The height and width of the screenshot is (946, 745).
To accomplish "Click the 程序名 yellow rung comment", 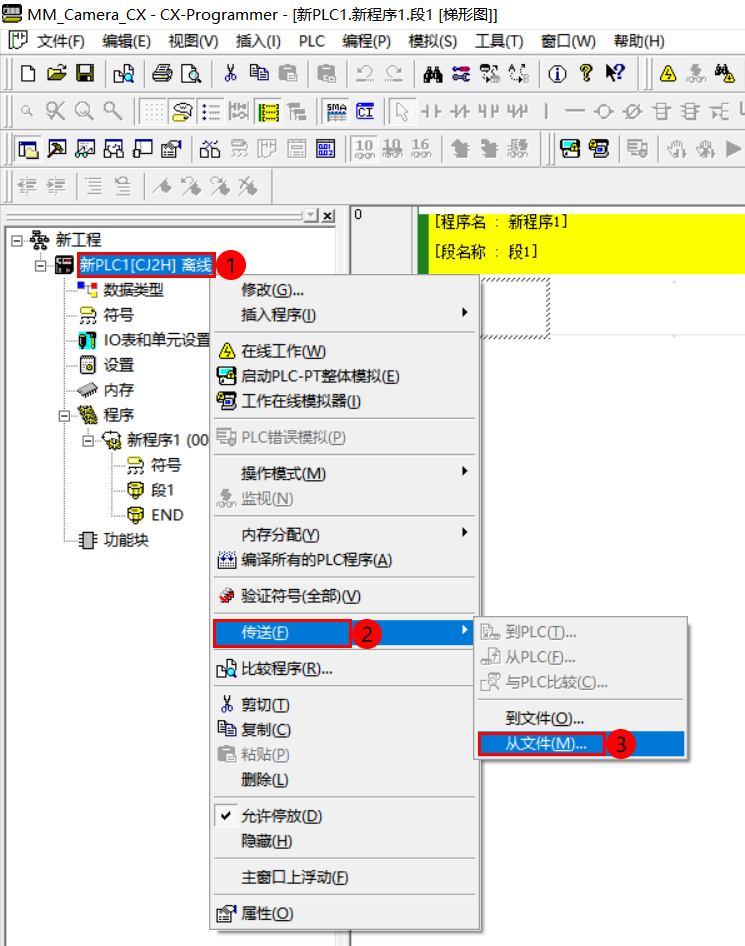I will (x=501, y=222).
